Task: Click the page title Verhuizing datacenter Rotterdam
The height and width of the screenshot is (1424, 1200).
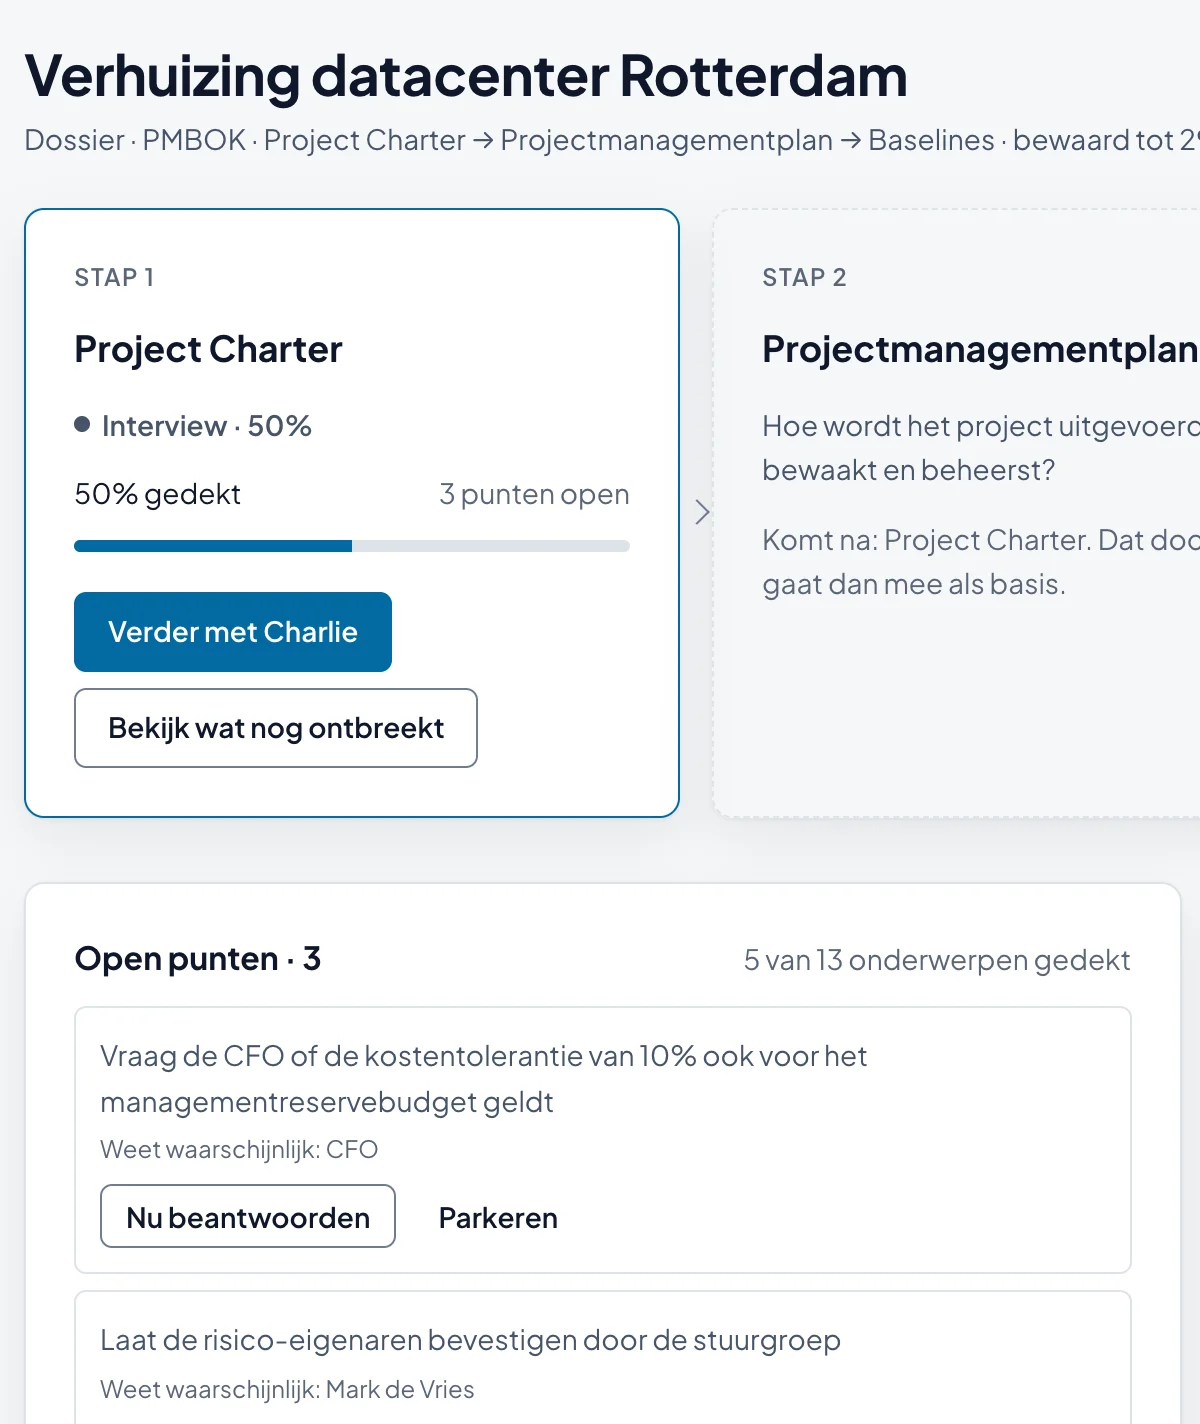Action: coord(466,76)
